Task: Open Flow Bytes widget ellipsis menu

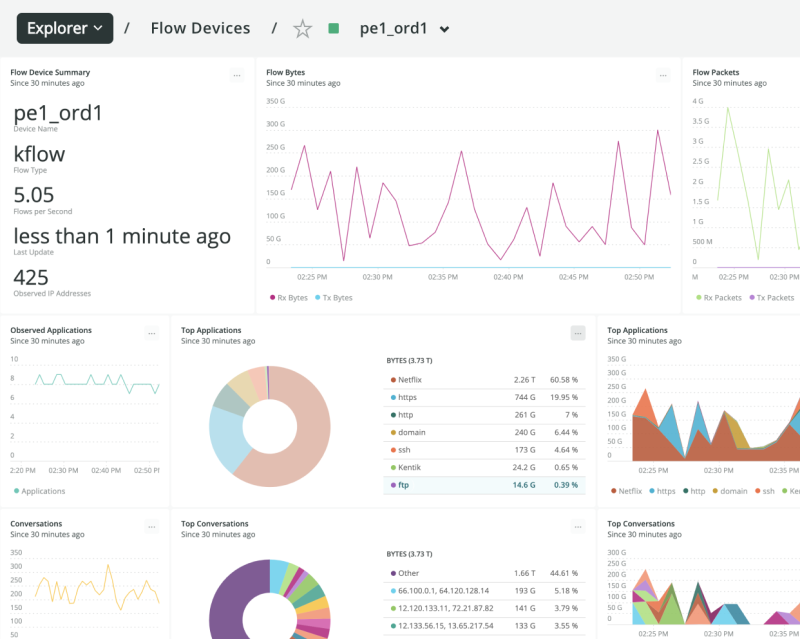Action: coord(663,75)
